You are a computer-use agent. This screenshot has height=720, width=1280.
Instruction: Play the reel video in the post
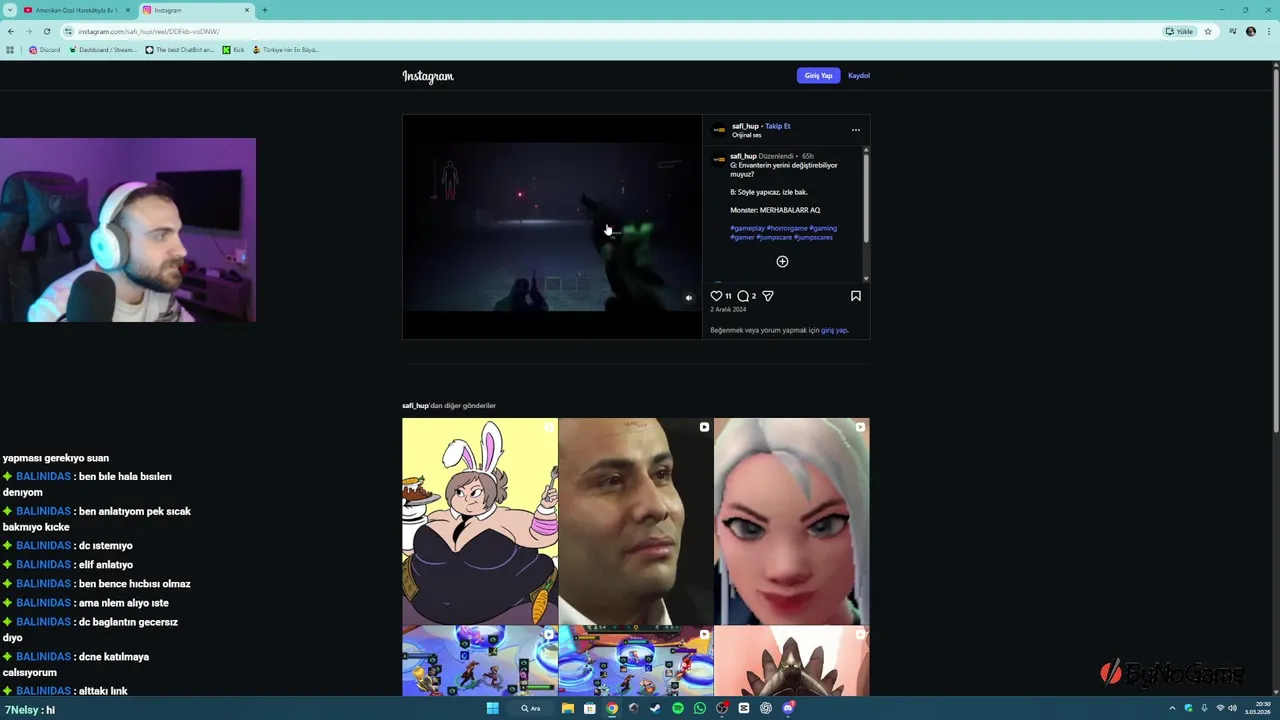tap(552, 227)
